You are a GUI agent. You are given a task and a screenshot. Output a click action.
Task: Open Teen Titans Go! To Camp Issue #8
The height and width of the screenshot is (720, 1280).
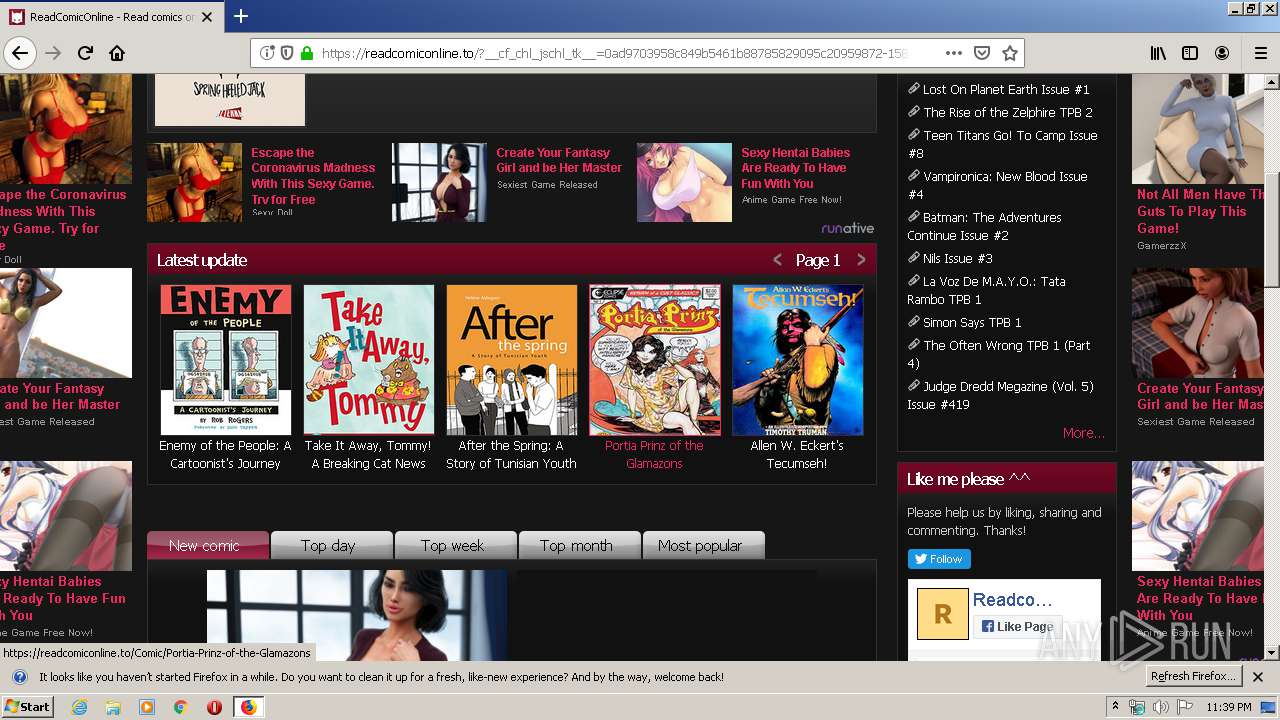(1003, 144)
